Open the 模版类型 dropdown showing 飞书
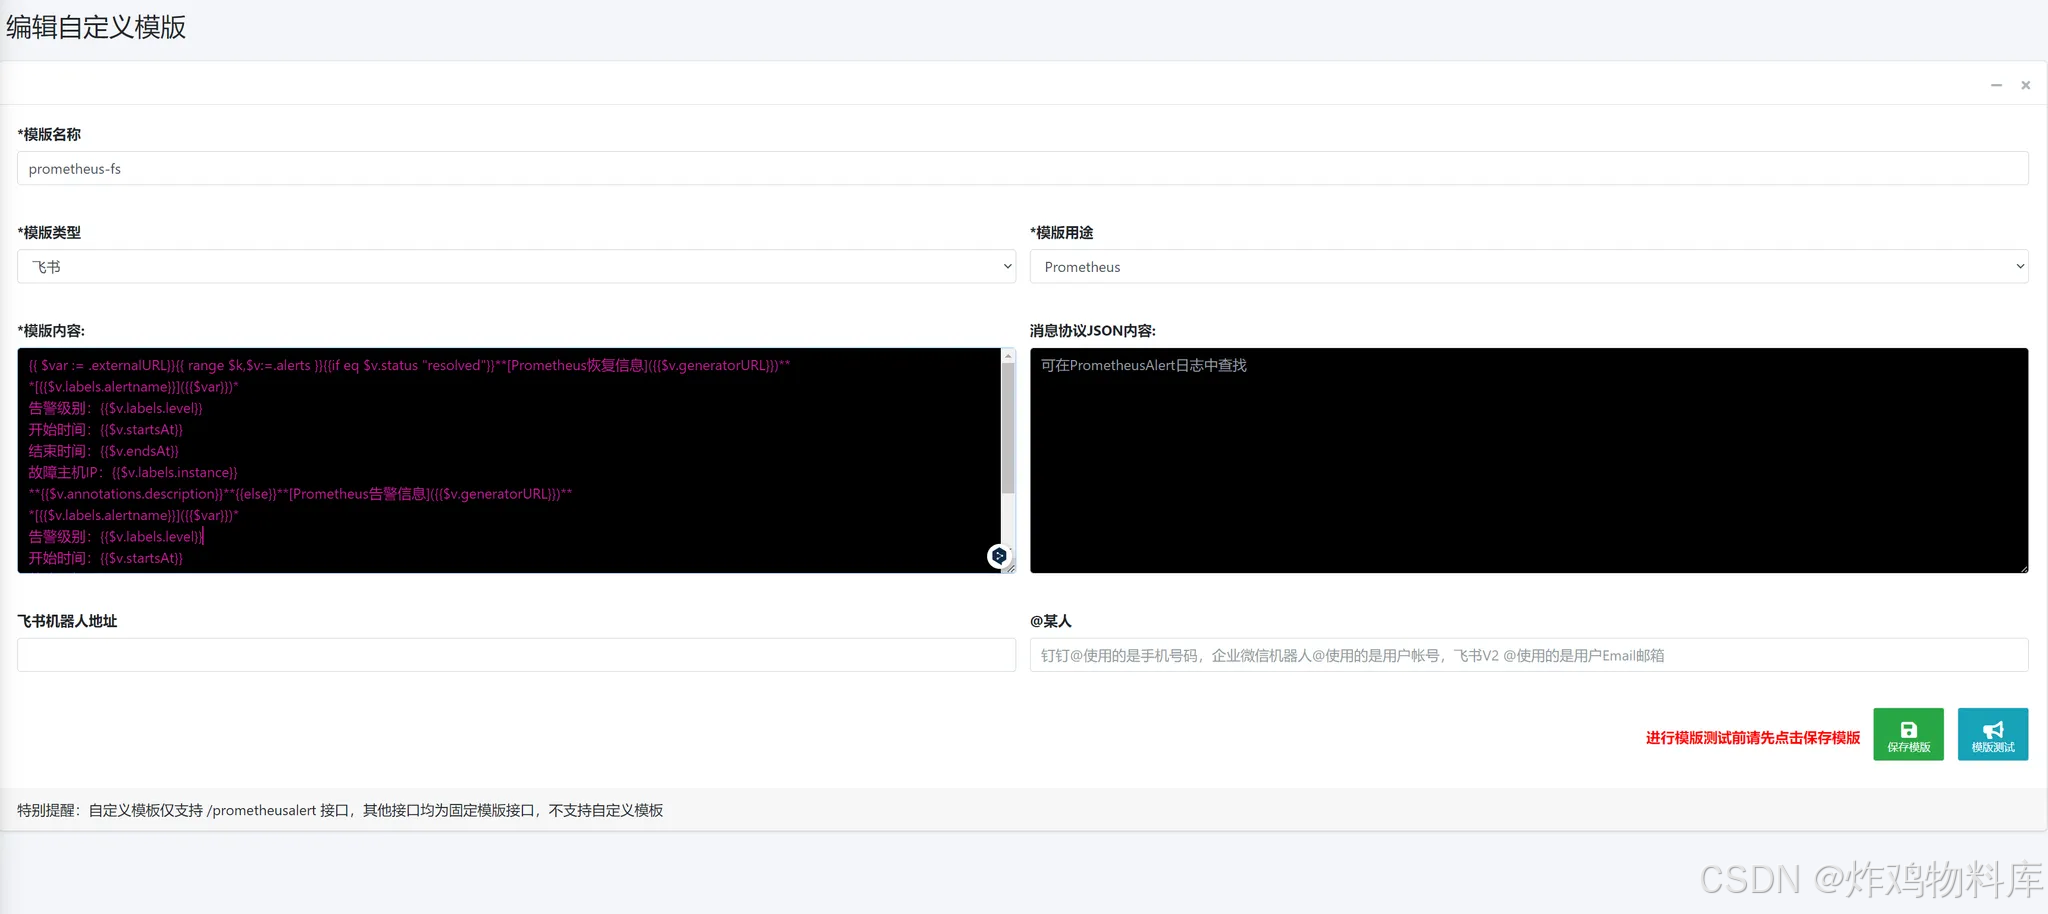The width and height of the screenshot is (2048, 914). click(516, 266)
